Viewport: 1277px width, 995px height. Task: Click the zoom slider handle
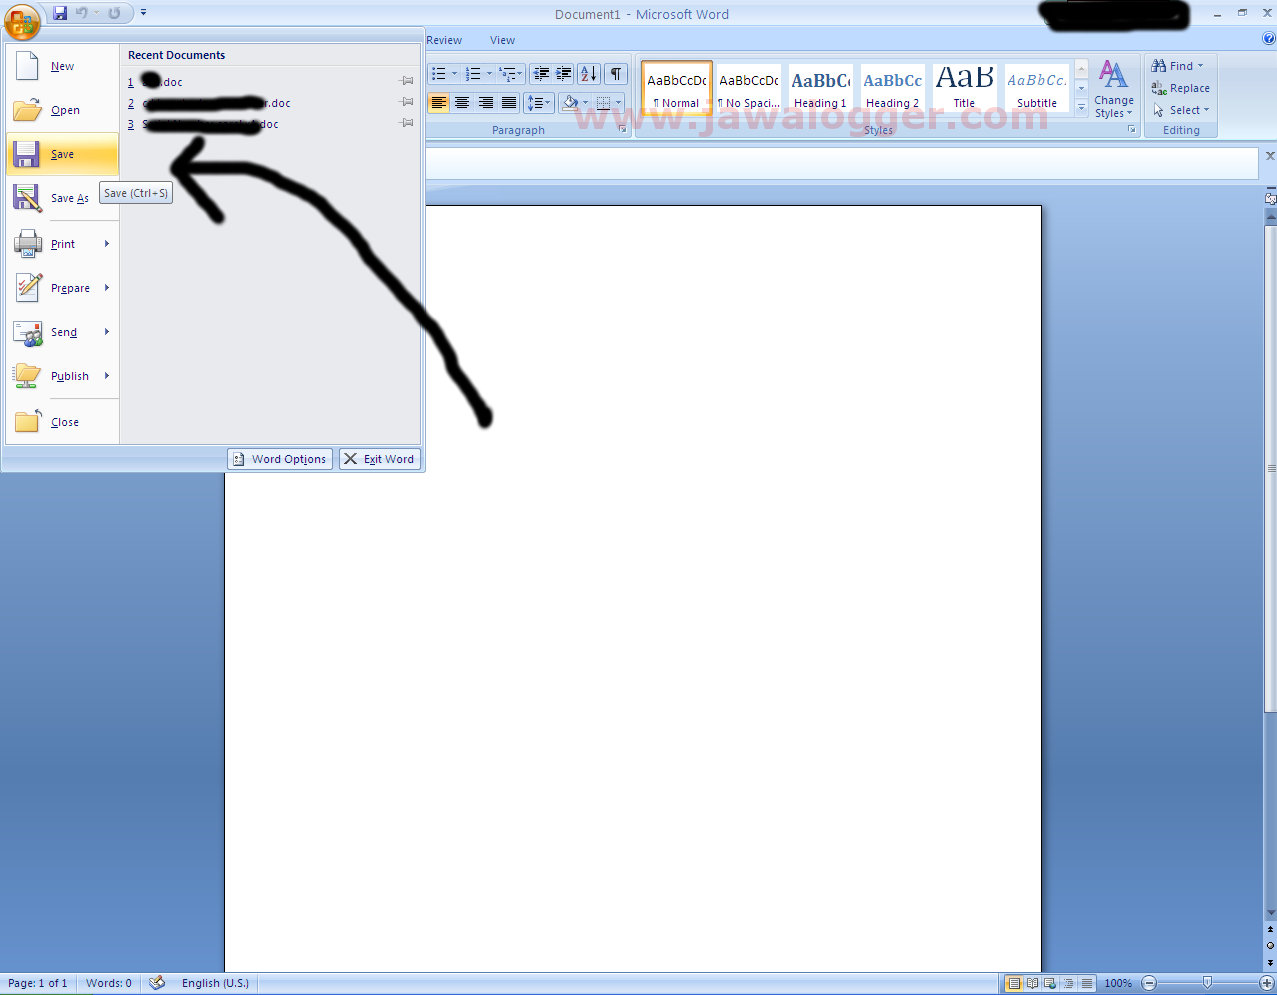1207,983
